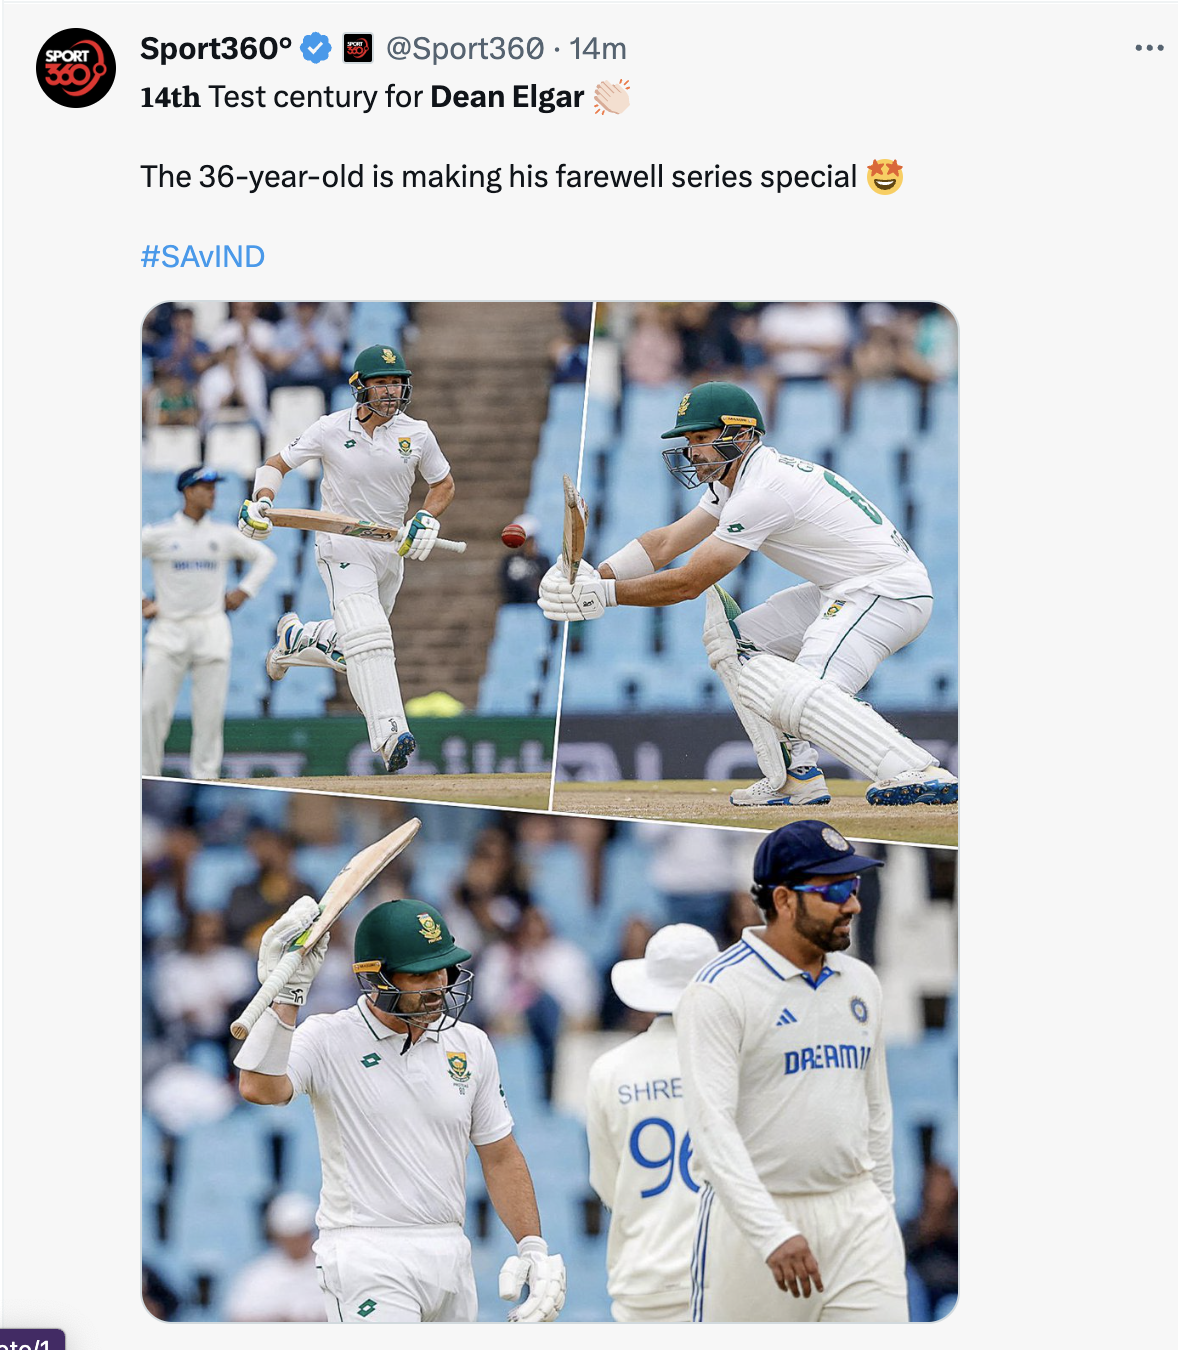Click the clapping hands emoji
This screenshot has height=1350, width=1178.
[612, 97]
